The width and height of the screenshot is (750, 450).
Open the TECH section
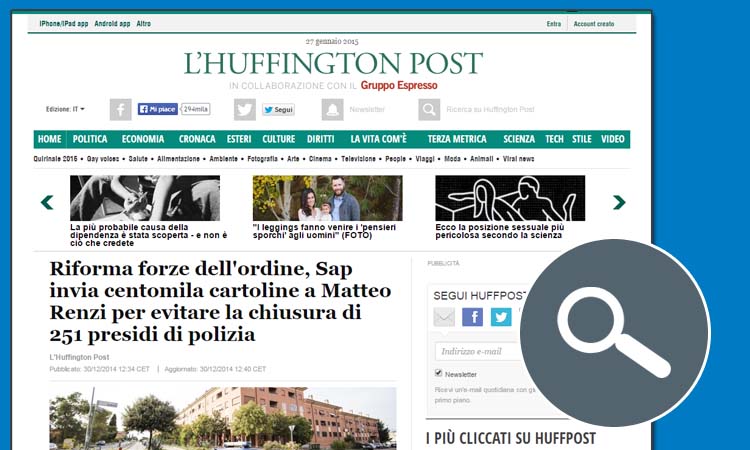(x=554, y=139)
